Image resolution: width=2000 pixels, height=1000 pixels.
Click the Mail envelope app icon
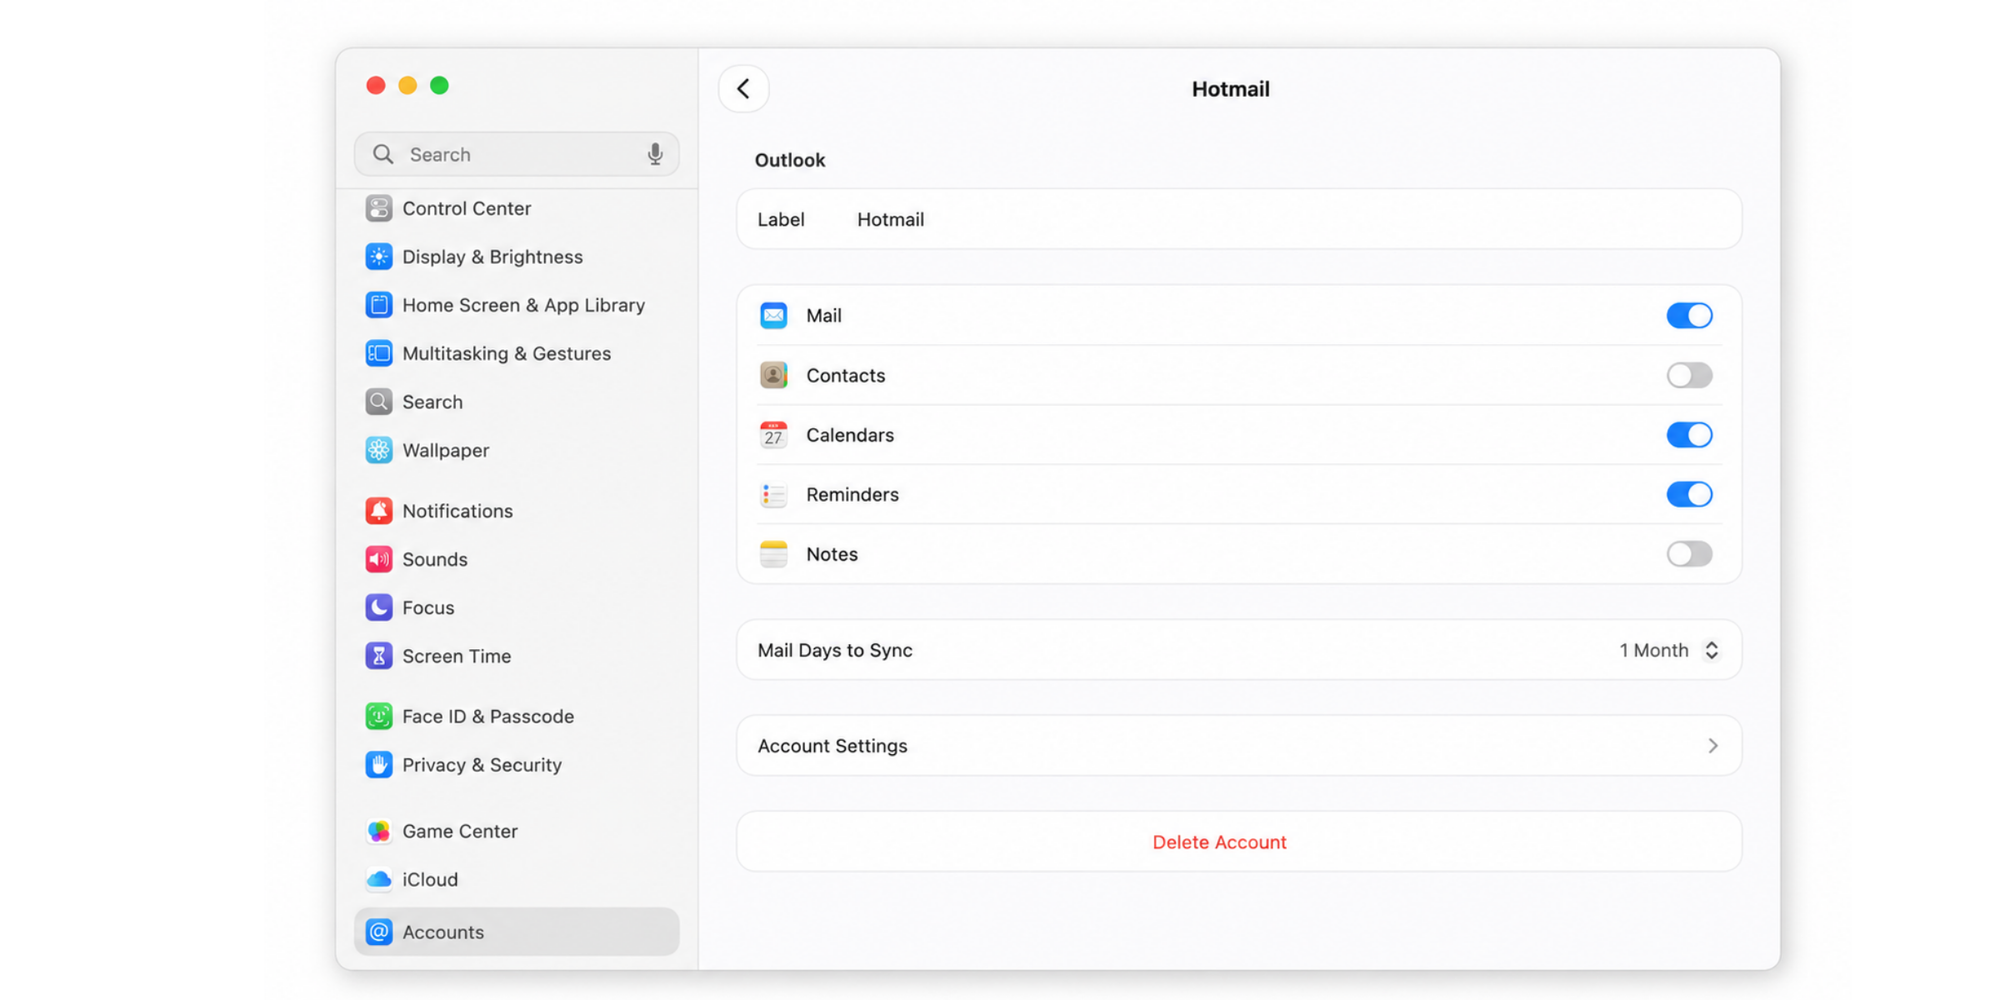coord(773,316)
